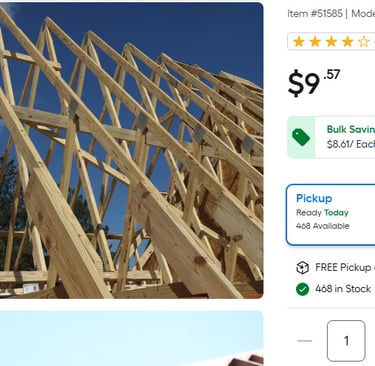Click the Ready Today availability text

322,213
